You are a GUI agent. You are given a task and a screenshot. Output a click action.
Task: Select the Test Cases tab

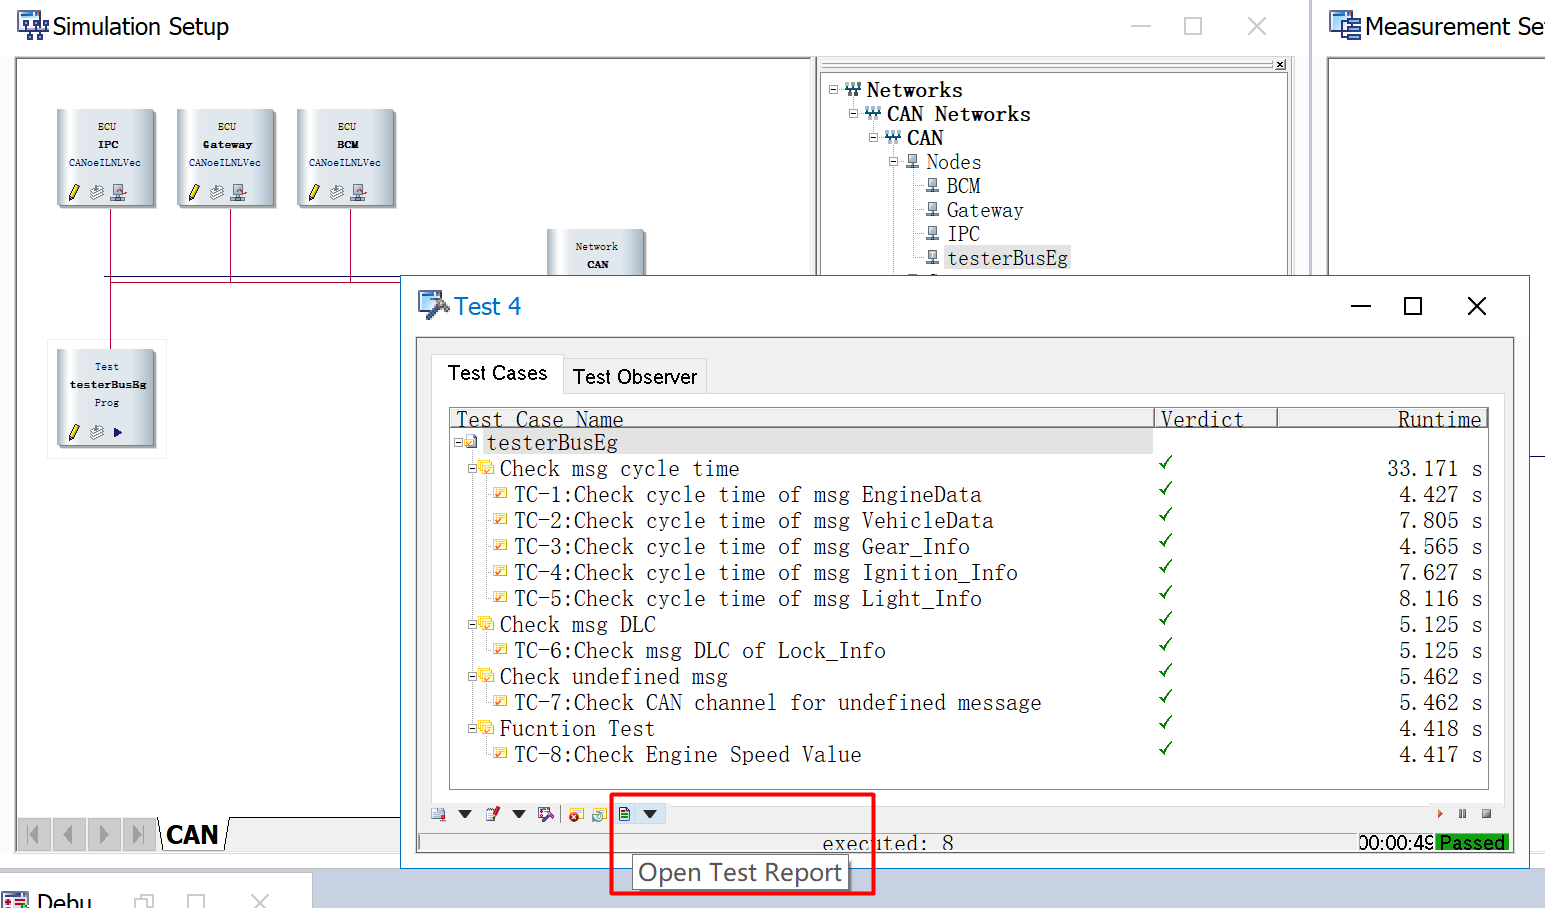coord(497,373)
